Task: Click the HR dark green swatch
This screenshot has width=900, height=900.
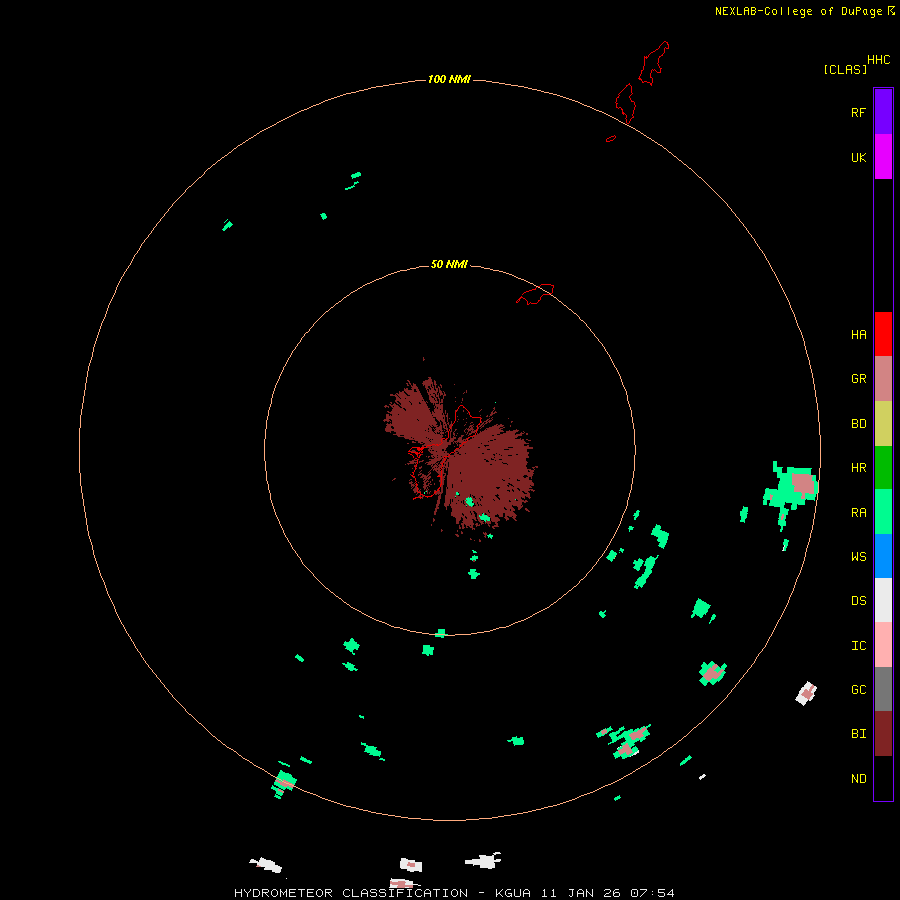Action: pos(883,468)
